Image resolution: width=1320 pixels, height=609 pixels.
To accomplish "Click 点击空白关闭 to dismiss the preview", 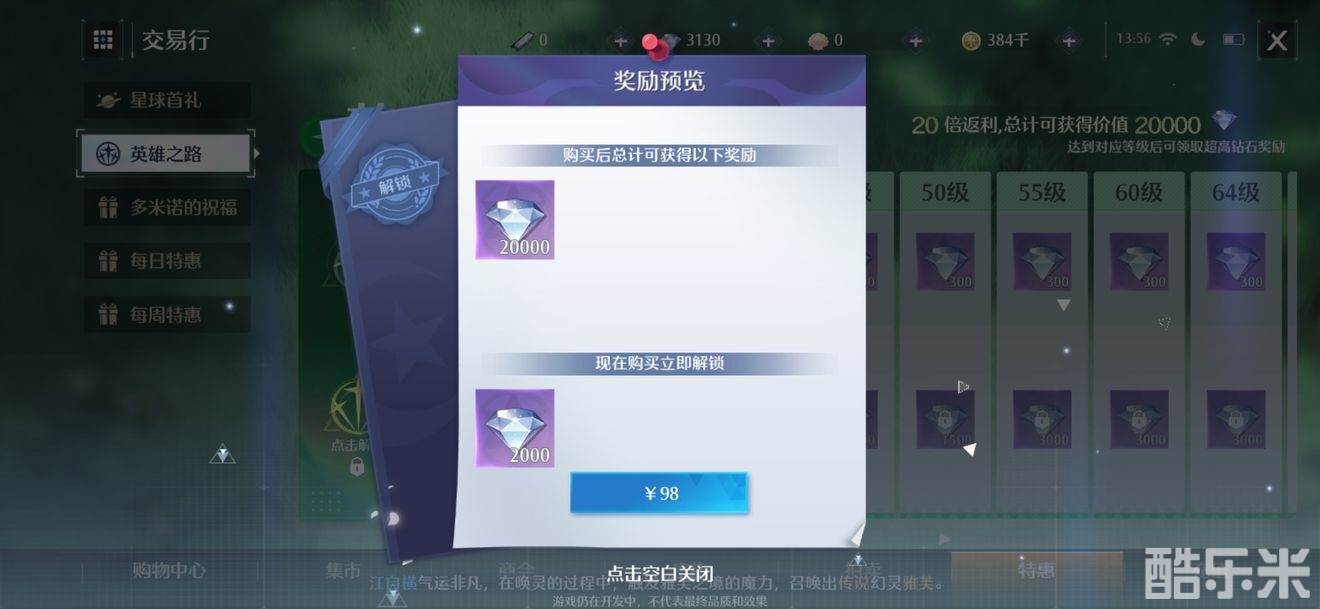I will pyautogui.click(x=660, y=574).
